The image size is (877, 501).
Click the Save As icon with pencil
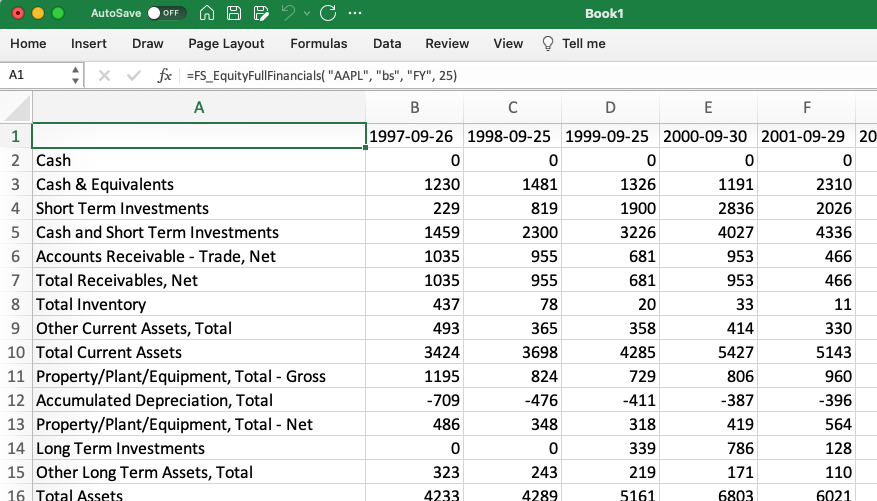coord(261,13)
